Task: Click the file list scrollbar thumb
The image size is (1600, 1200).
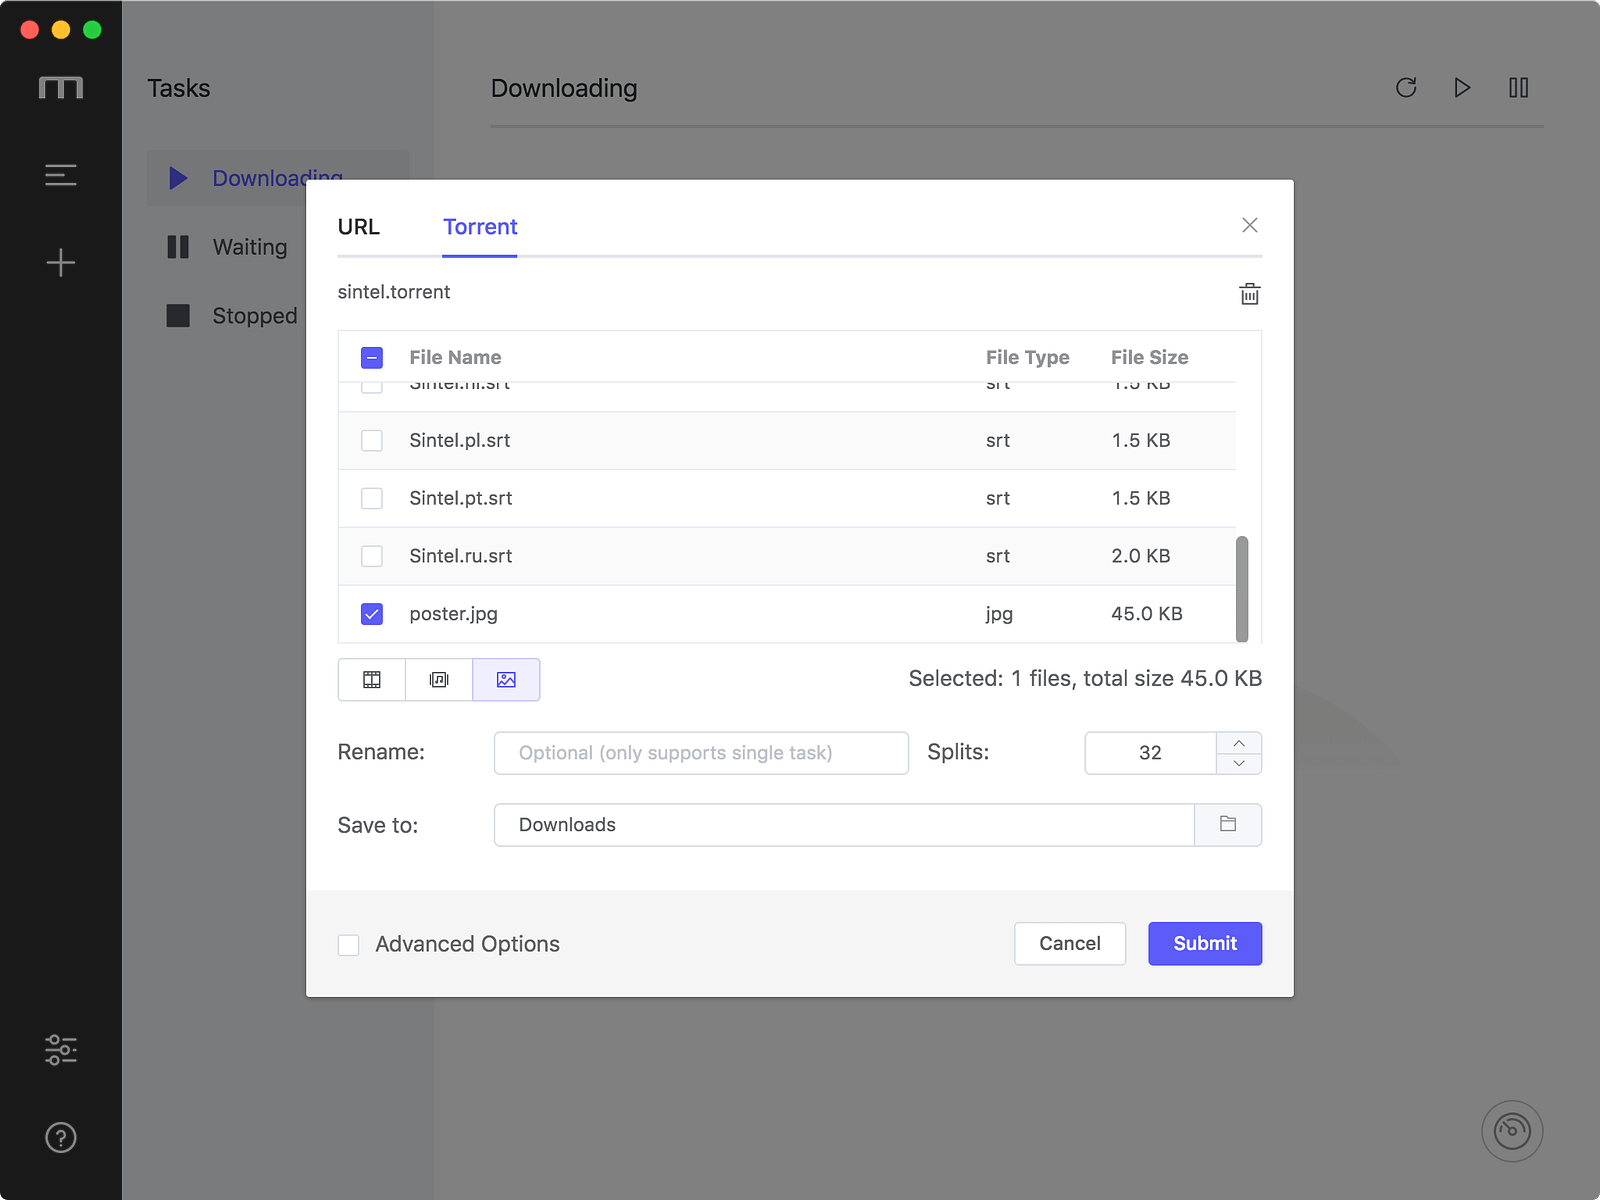Action: [1242, 589]
